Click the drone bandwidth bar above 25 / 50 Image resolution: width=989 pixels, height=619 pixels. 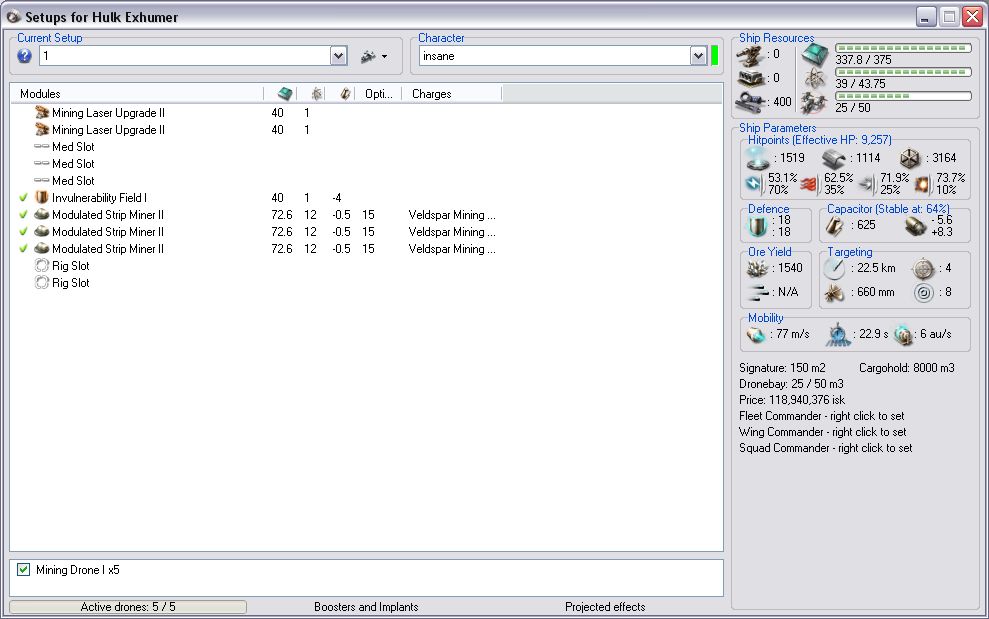tap(903, 96)
